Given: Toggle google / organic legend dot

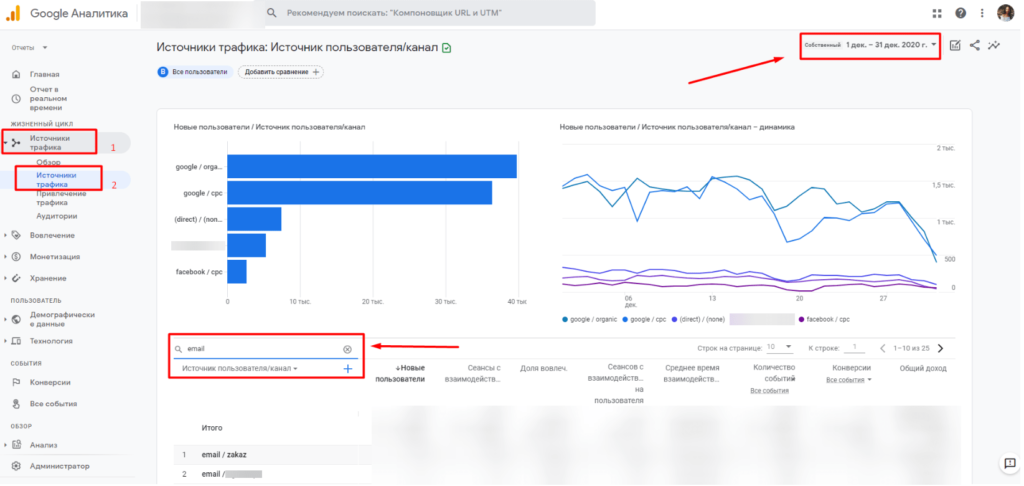Looking at the screenshot, I should pyautogui.click(x=565, y=320).
